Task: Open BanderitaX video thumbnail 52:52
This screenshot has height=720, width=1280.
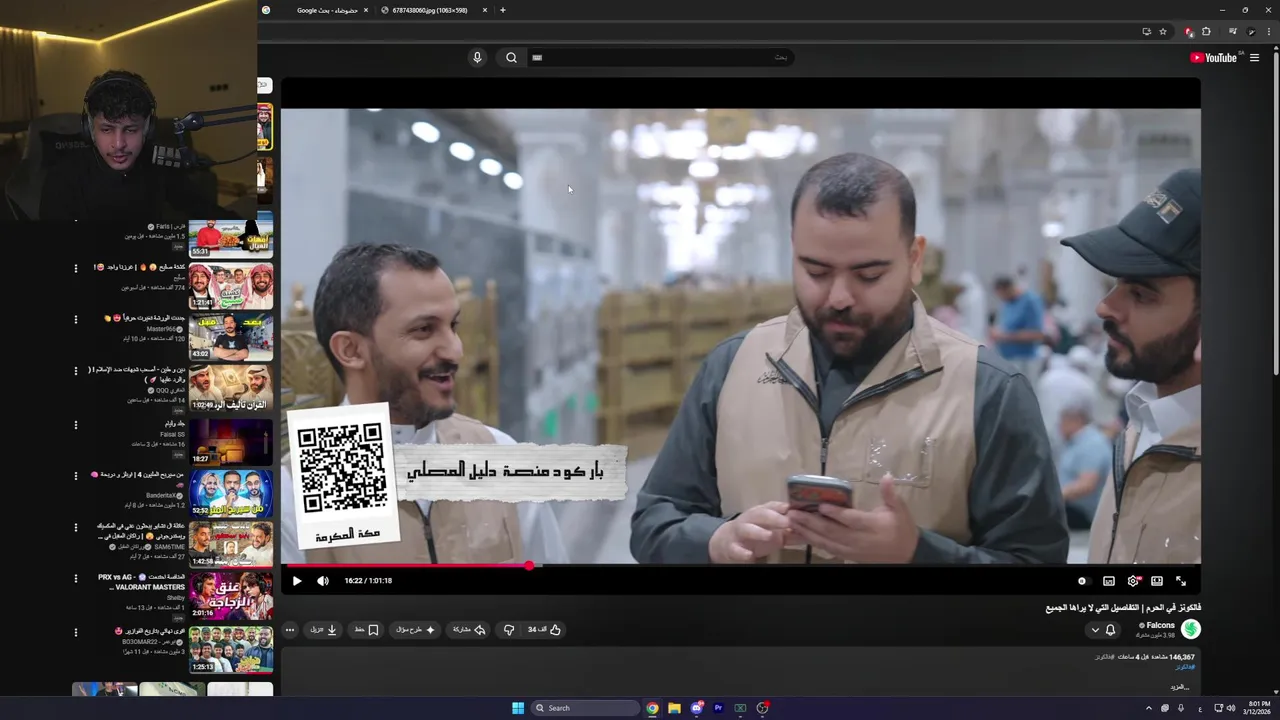Action: pyautogui.click(x=231, y=493)
